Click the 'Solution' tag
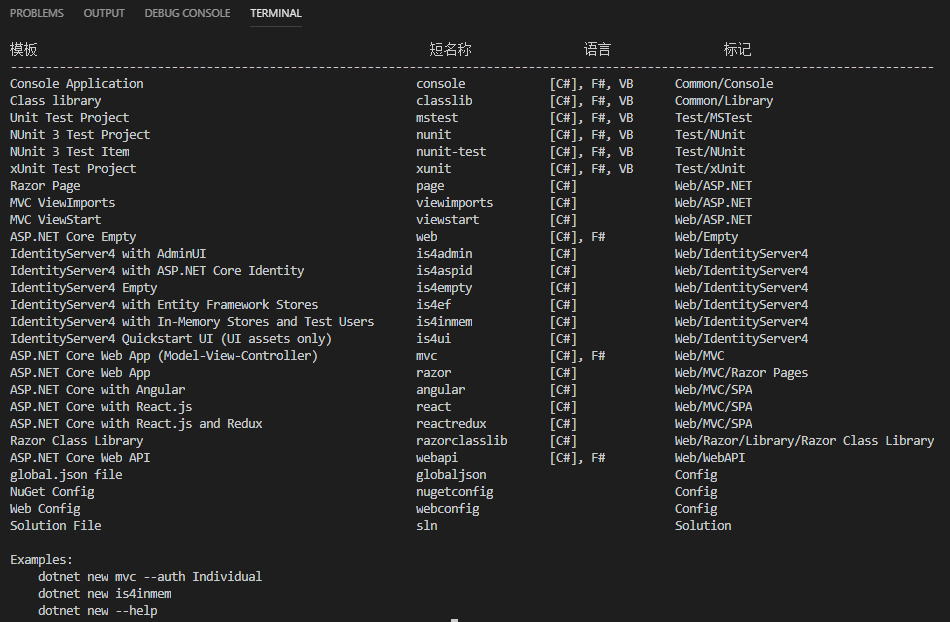This screenshot has height=622, width=950. click(703, 524)
